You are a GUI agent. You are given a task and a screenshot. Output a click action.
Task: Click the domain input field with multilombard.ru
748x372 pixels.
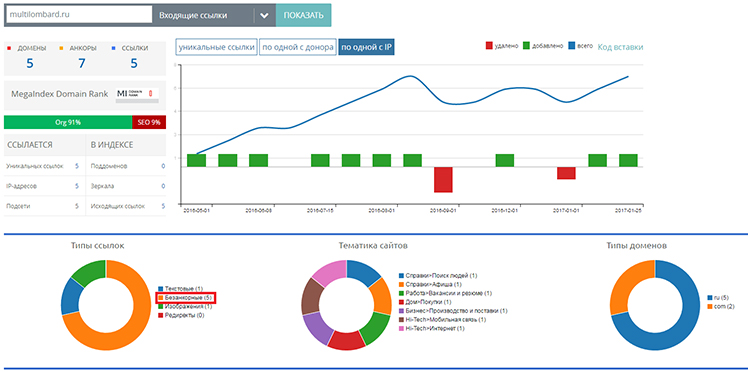click(78, 15)
